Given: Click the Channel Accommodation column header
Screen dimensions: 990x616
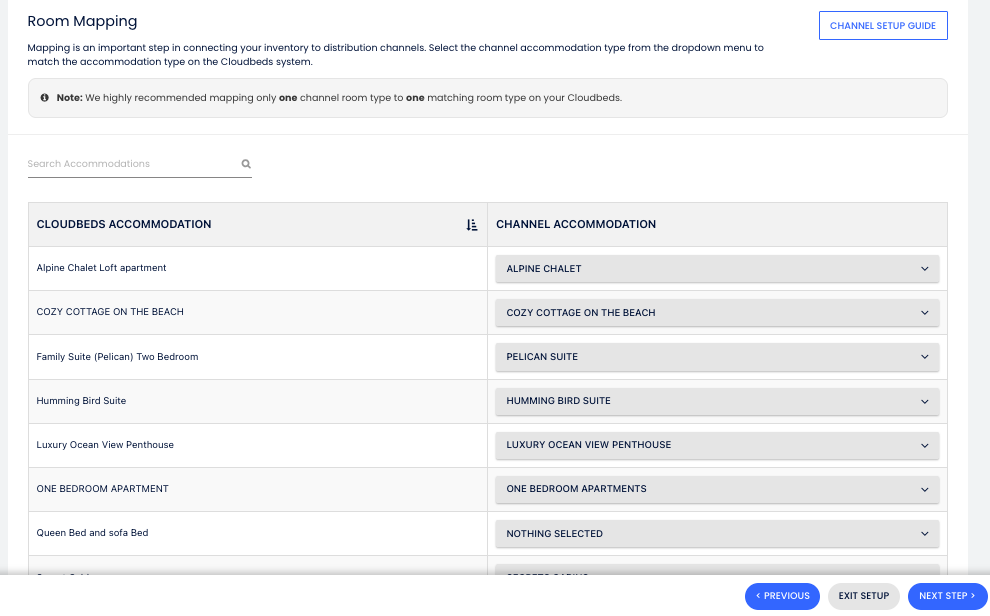Looking at the screenshot, I should pyautogui.click(x=576, y=225).
